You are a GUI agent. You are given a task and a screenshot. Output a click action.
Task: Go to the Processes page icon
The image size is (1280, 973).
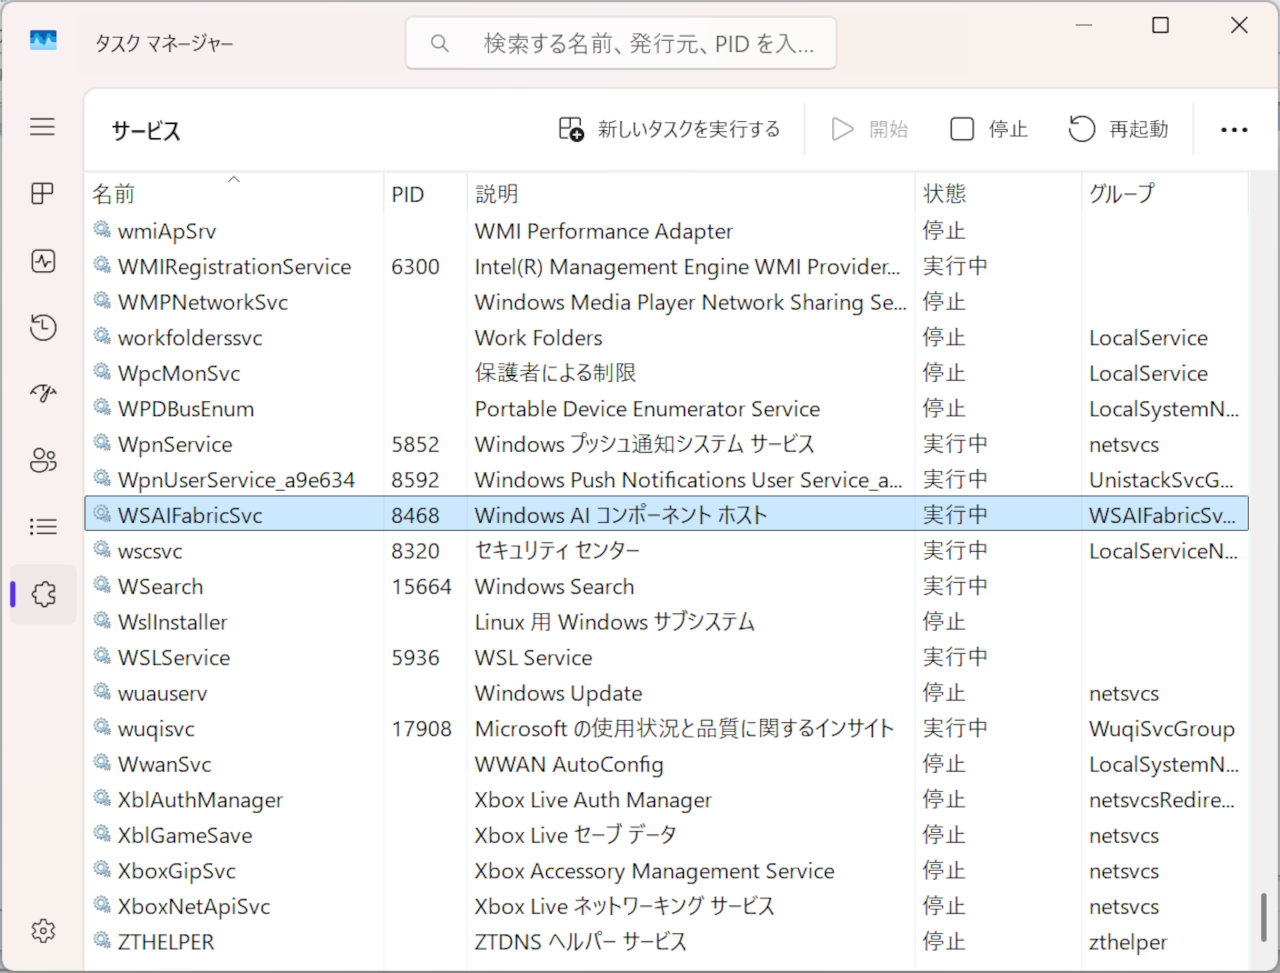(x=42, y=194)
